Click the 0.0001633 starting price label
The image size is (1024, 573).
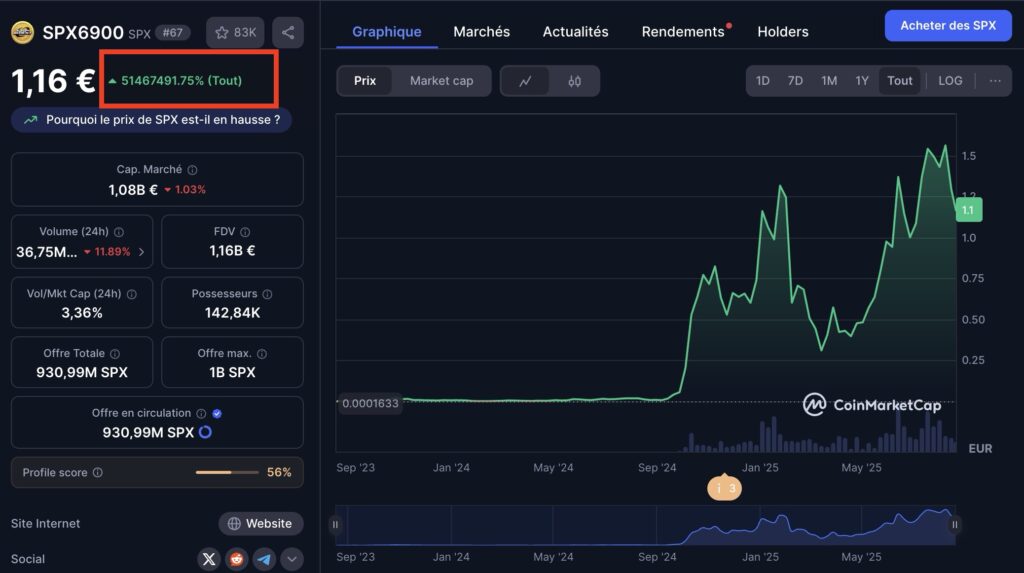(370, 403)
